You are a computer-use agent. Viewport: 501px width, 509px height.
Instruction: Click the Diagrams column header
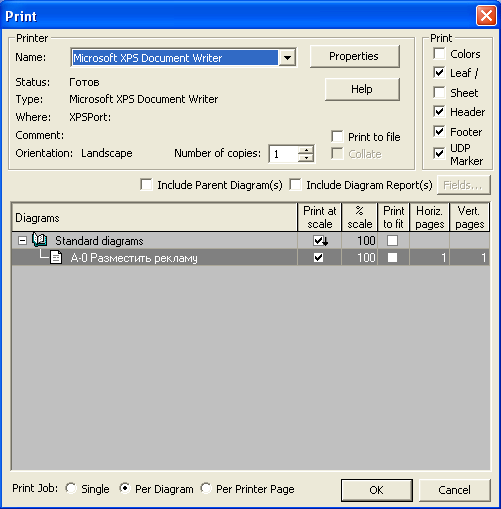tap(155, 217)
